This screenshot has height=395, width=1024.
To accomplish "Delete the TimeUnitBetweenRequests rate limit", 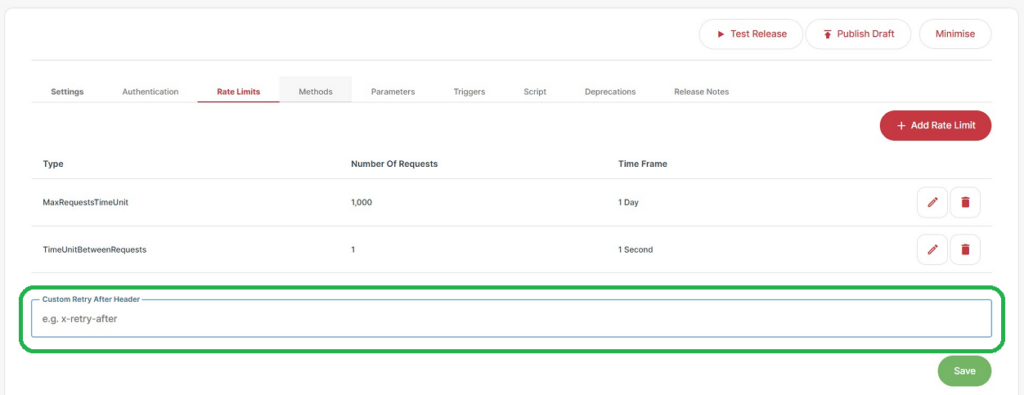I will (965, 249).
